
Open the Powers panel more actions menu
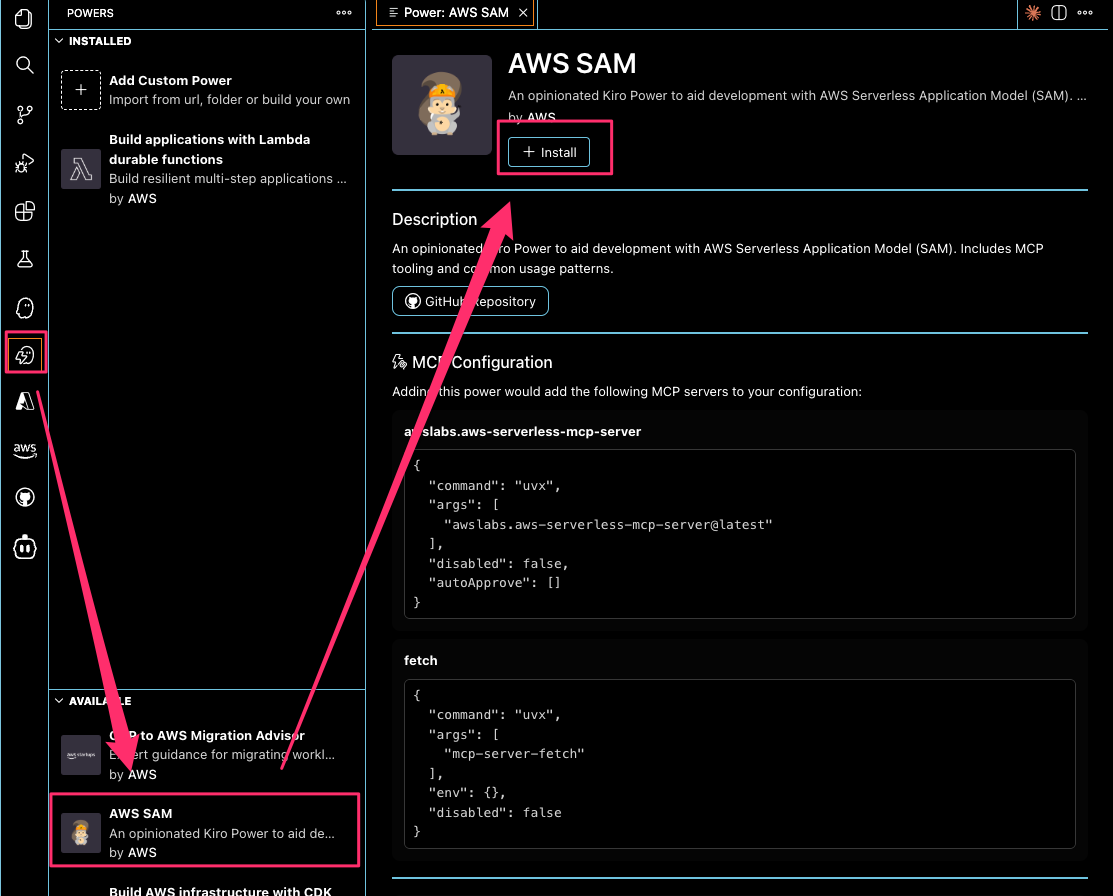pyautogui.click(x=344, y=13)
